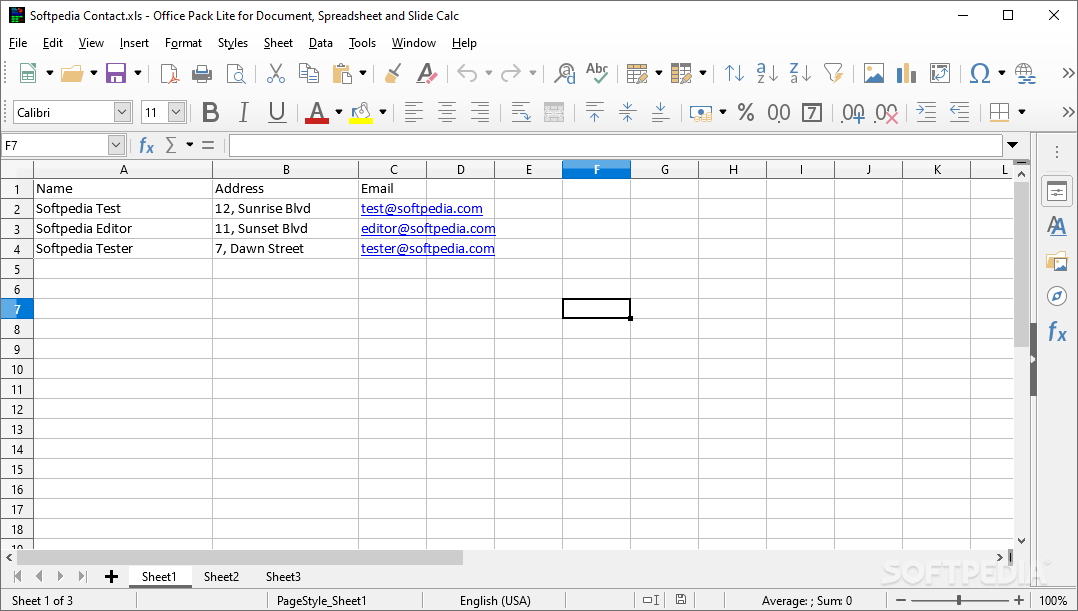1078x611 pixels.
Task: Insert Image icon
Action: tap(874, 73)
